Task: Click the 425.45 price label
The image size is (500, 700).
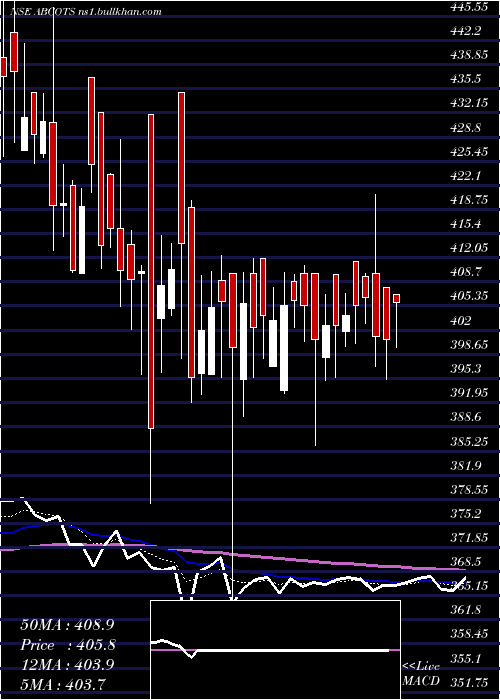Action: tap(467, 152)
